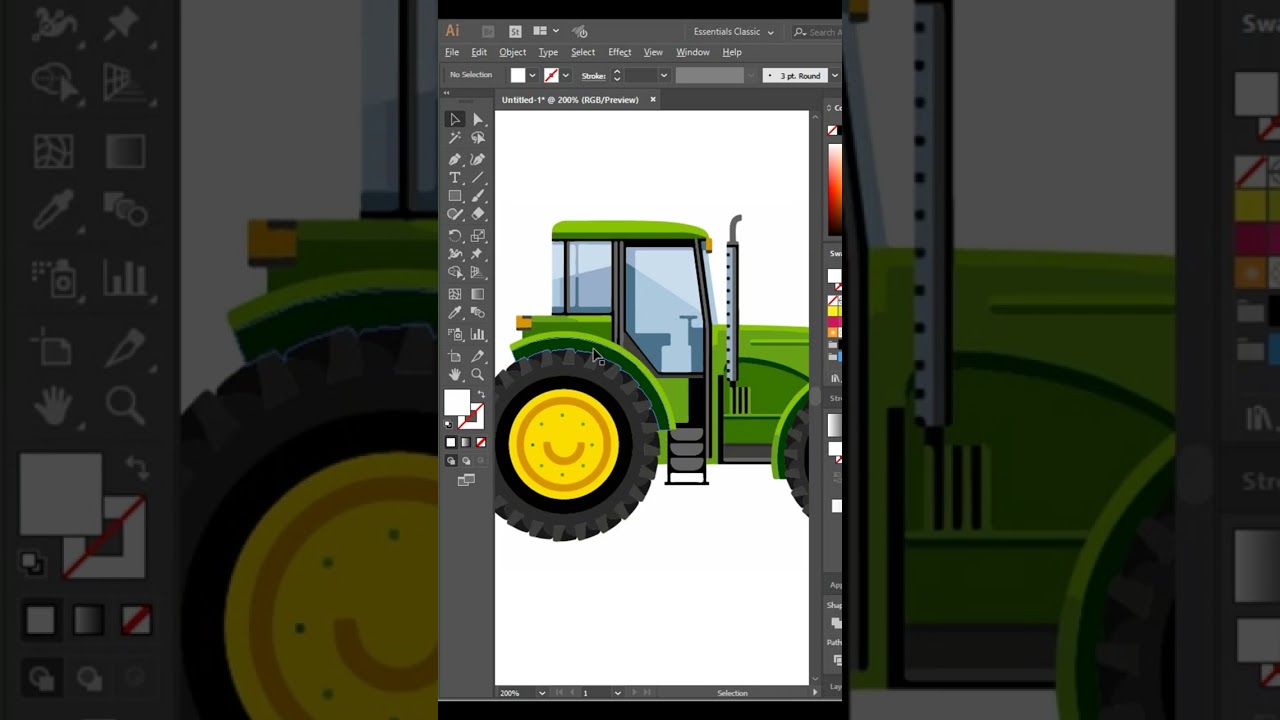Pick the Mesh tool
Viewport: 1280px width, 720px height.
(455, 294)
